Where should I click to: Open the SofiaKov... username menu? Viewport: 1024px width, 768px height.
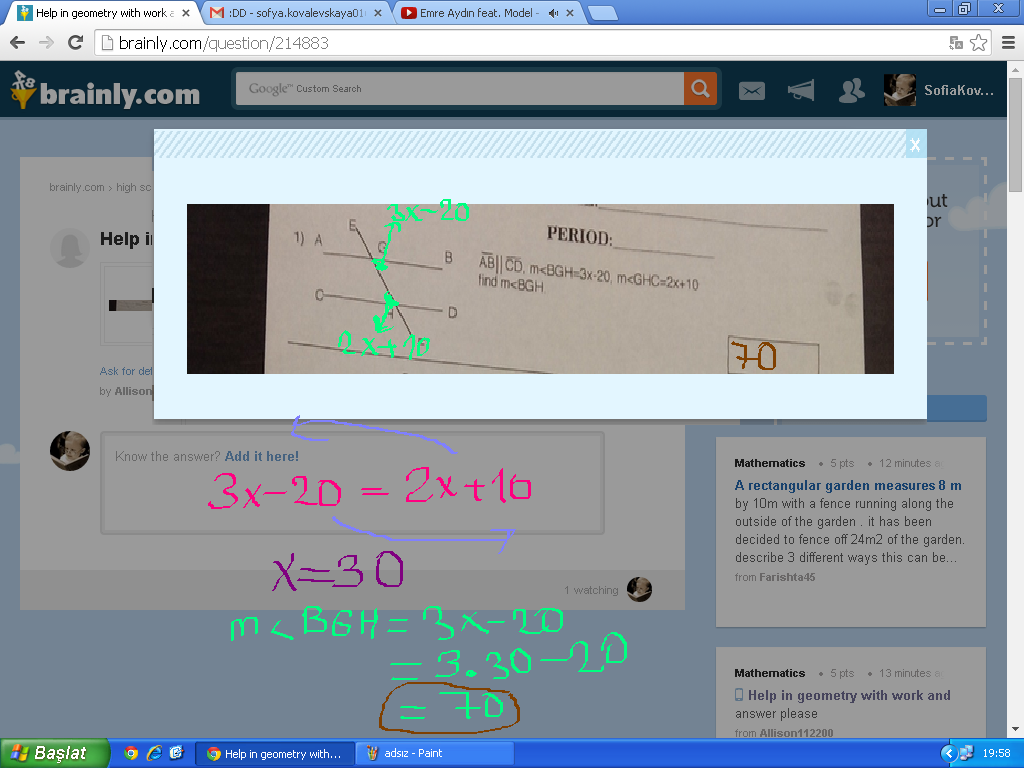[x=959, y=91]
